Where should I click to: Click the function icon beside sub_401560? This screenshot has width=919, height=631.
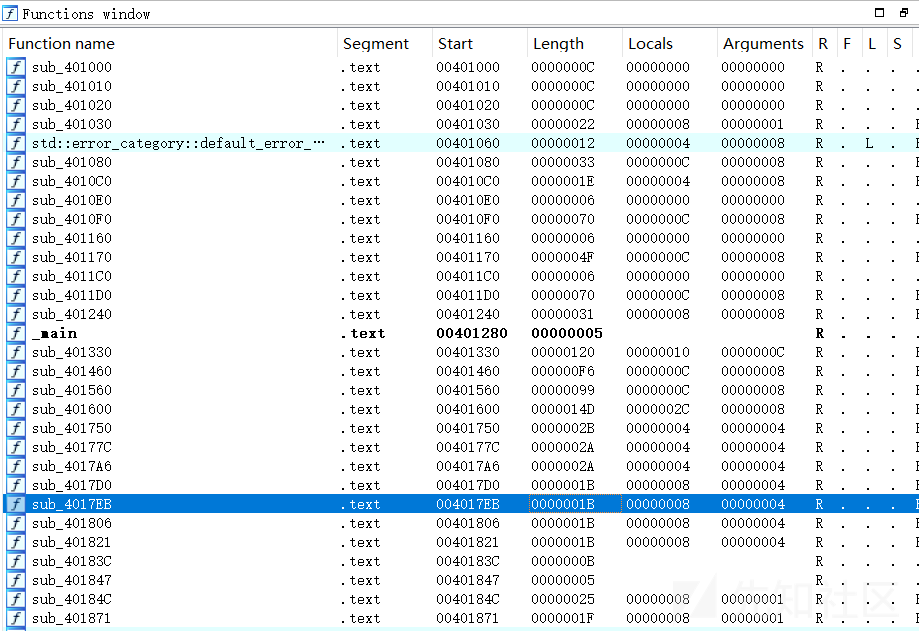(x=16, y=390)
